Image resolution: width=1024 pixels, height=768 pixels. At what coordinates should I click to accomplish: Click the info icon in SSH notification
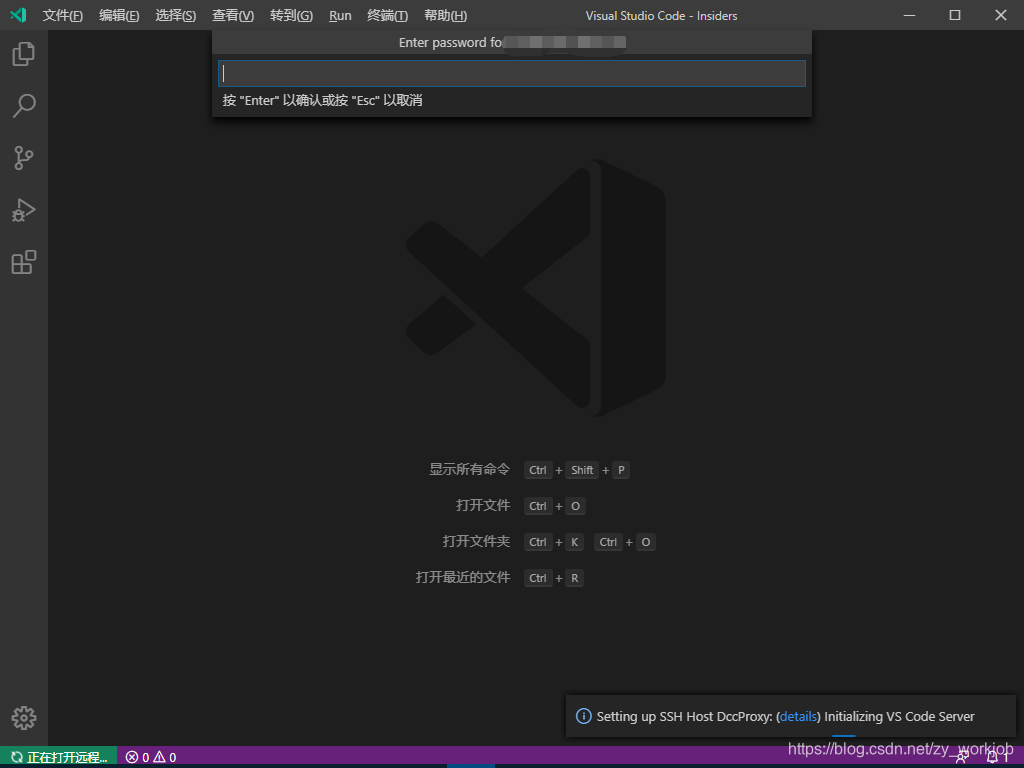(x=583, y=716)
